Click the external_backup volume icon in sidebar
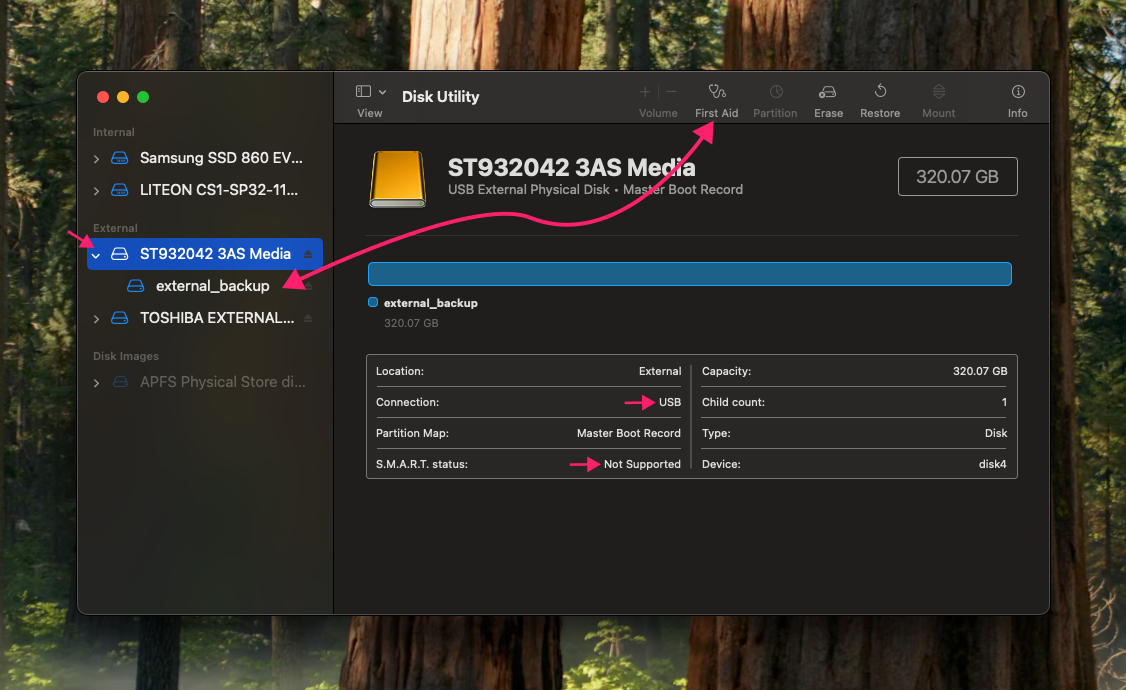The width and height of the screenshot is (1126, 690). [x=136, y=286]
